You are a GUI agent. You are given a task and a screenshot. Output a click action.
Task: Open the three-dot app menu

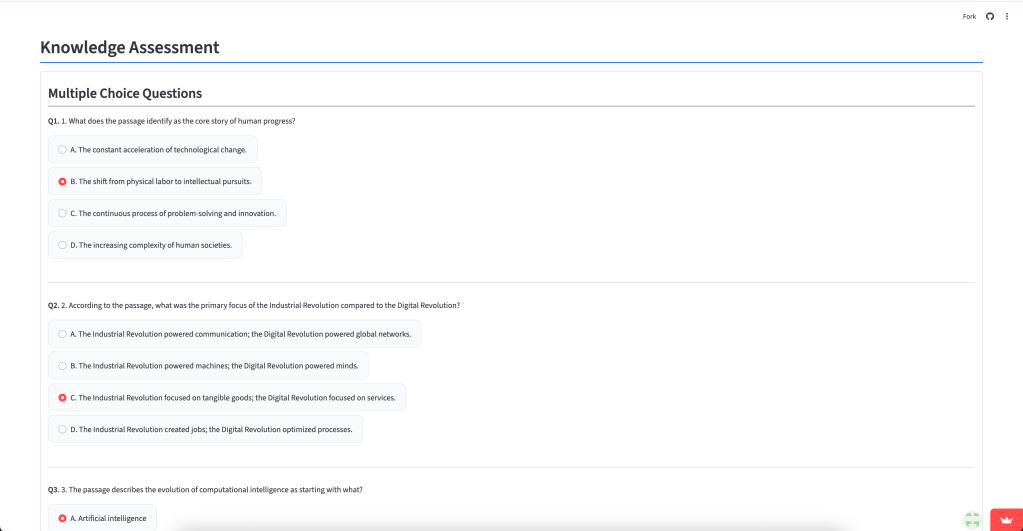coord(1007,16)
